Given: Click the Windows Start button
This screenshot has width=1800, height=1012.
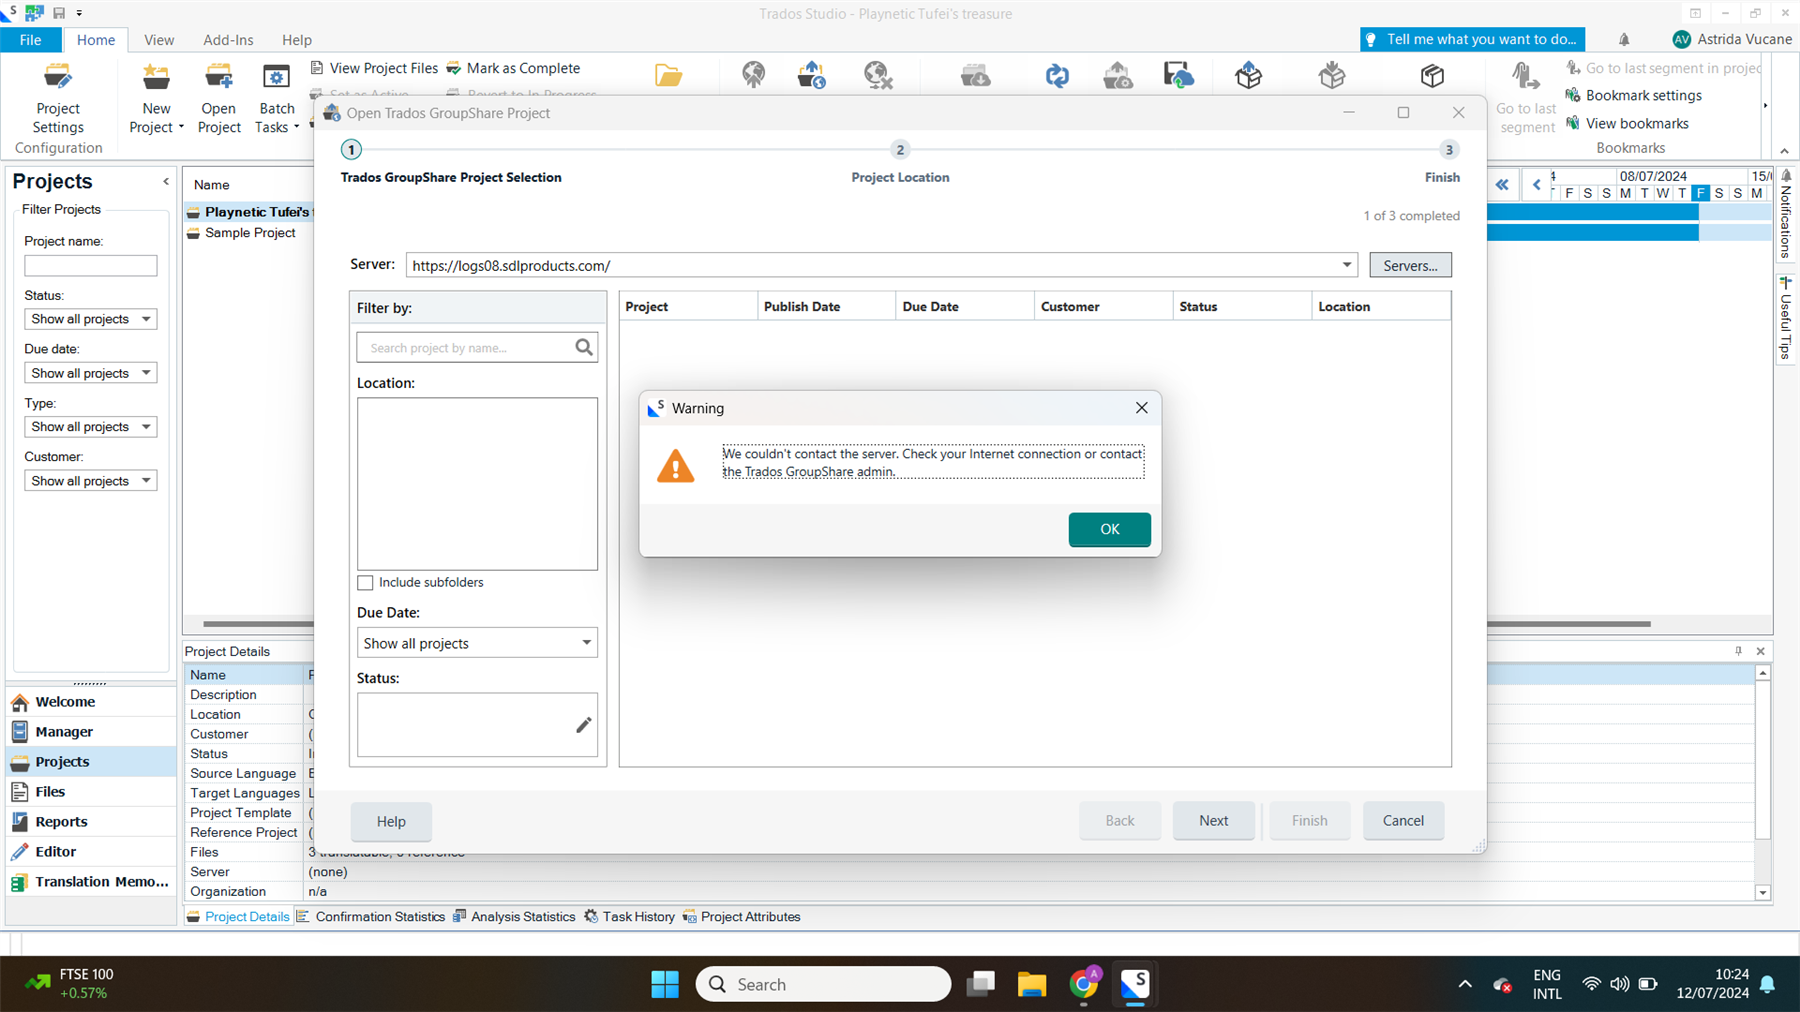Looking at the screenshot, I should 665,985.
